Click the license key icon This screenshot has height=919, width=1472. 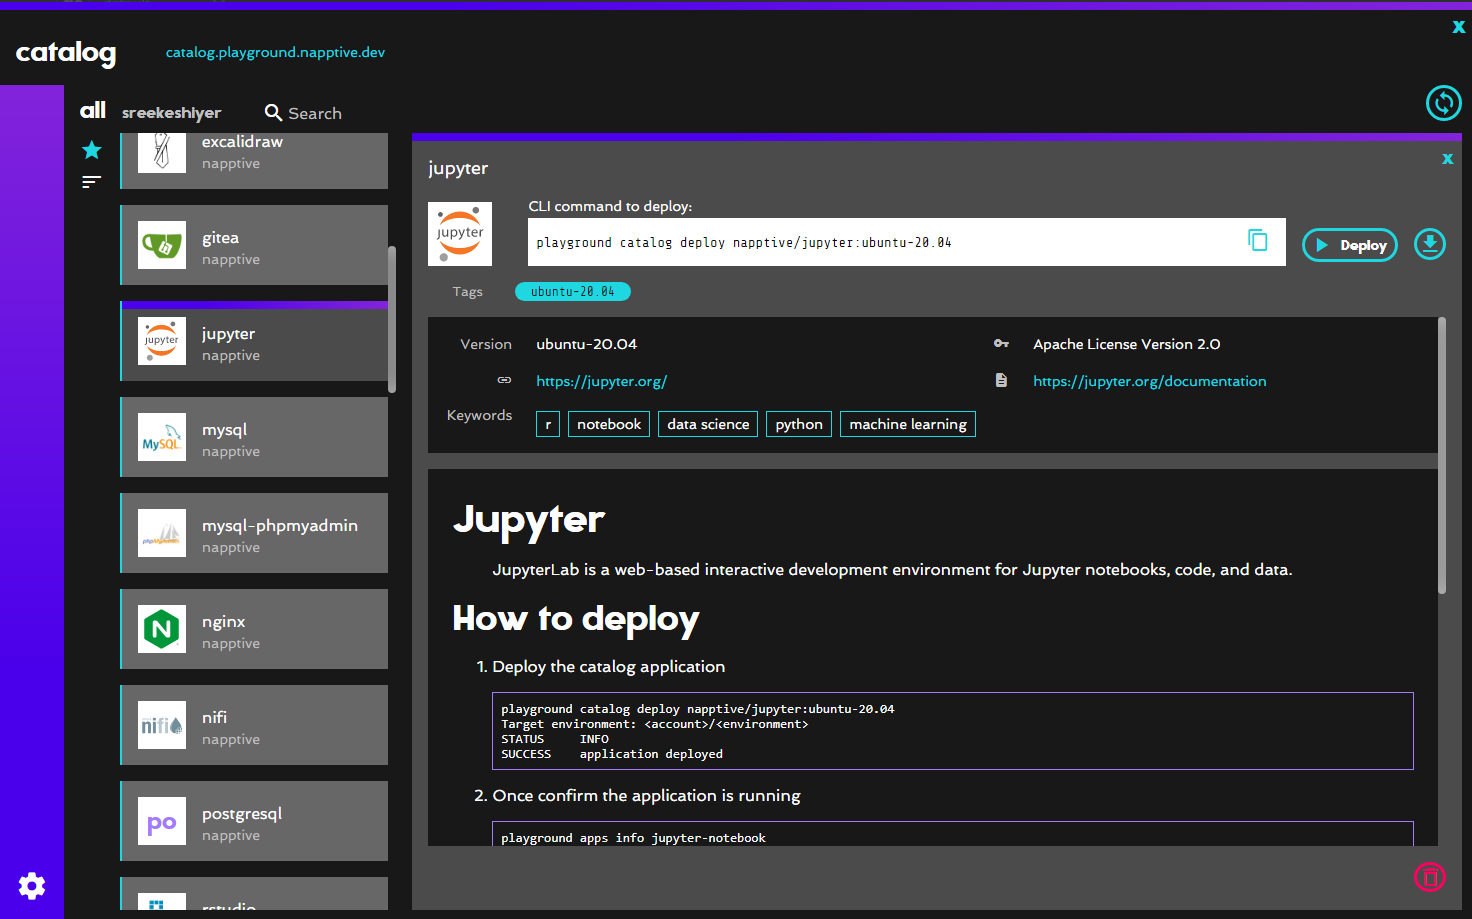pos(1001,343)
